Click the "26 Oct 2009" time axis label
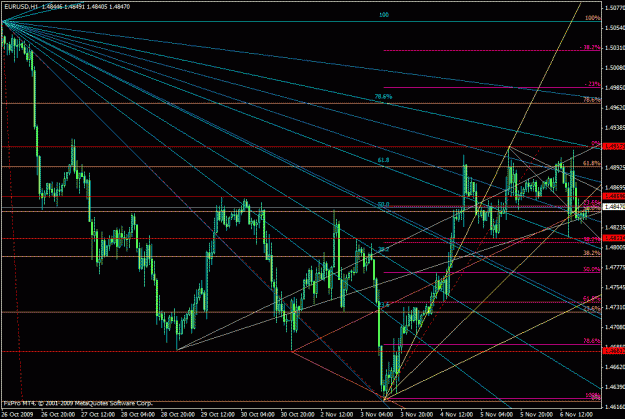Screen dimensions: 625x419 [x=17, y=414]
